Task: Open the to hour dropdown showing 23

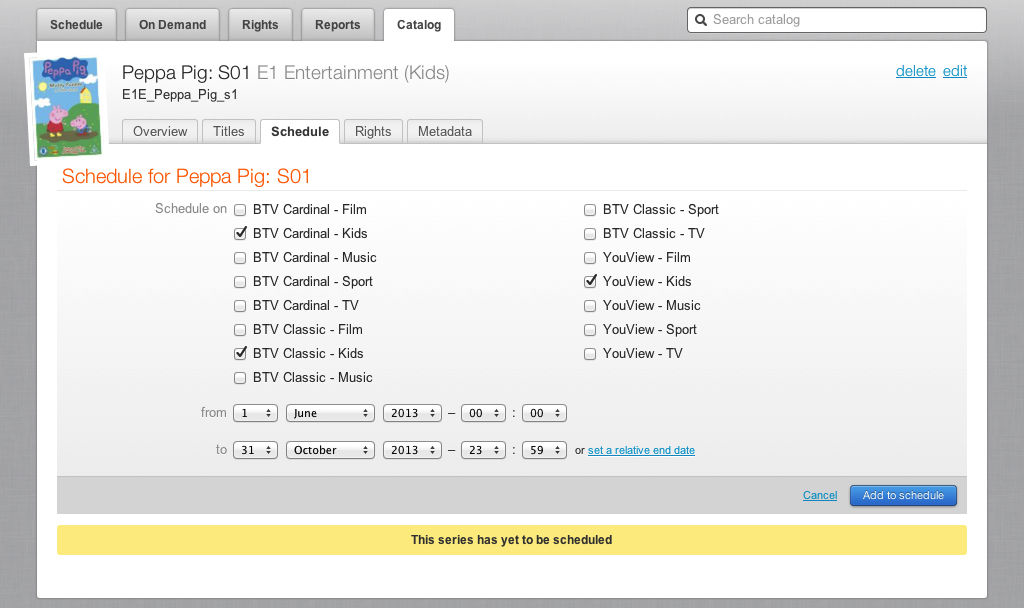Action: point(483,451)
